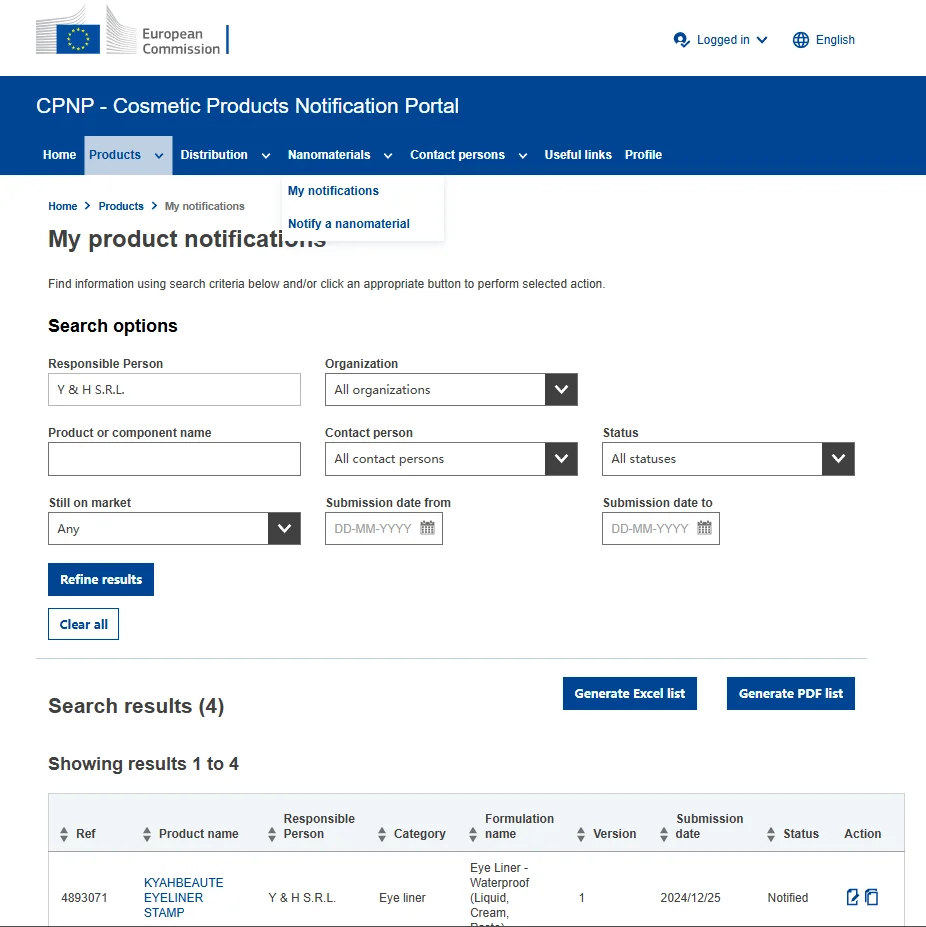This screenshot has height=927, width=926.
Task: Click the logged-in user account icon
Action: 682,40
